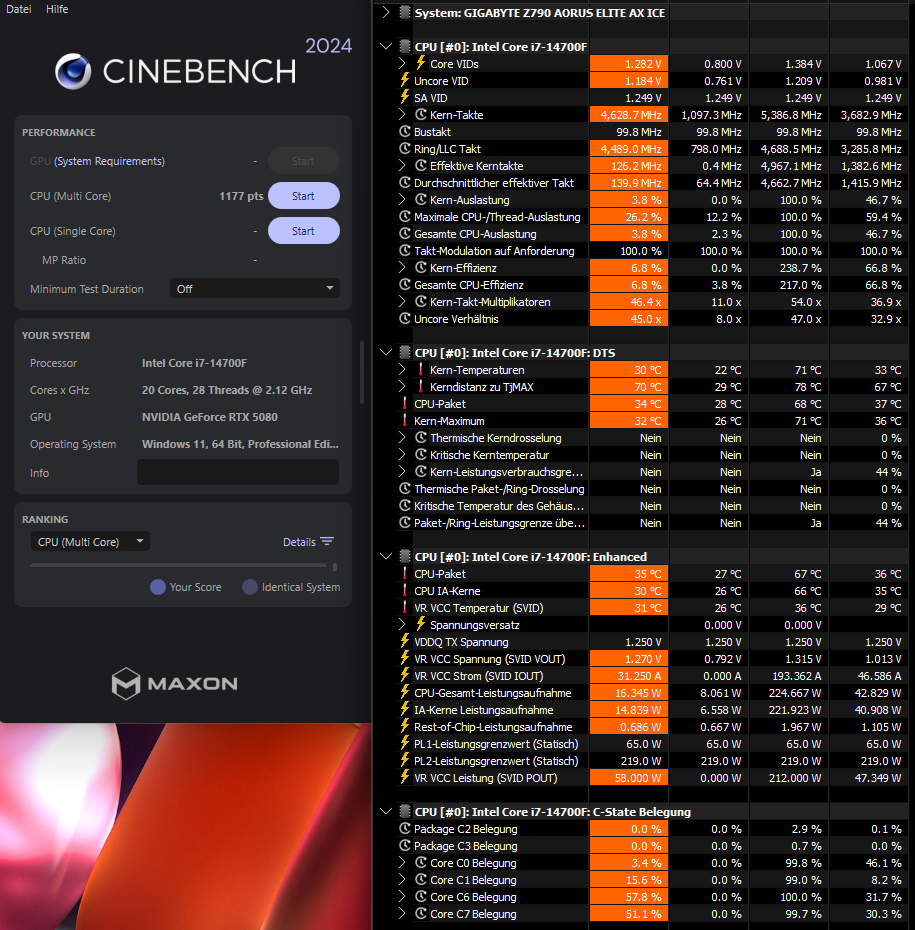Start the CPU (Single Core) benchmark
The image size is (915, 930).
[304, 231]
